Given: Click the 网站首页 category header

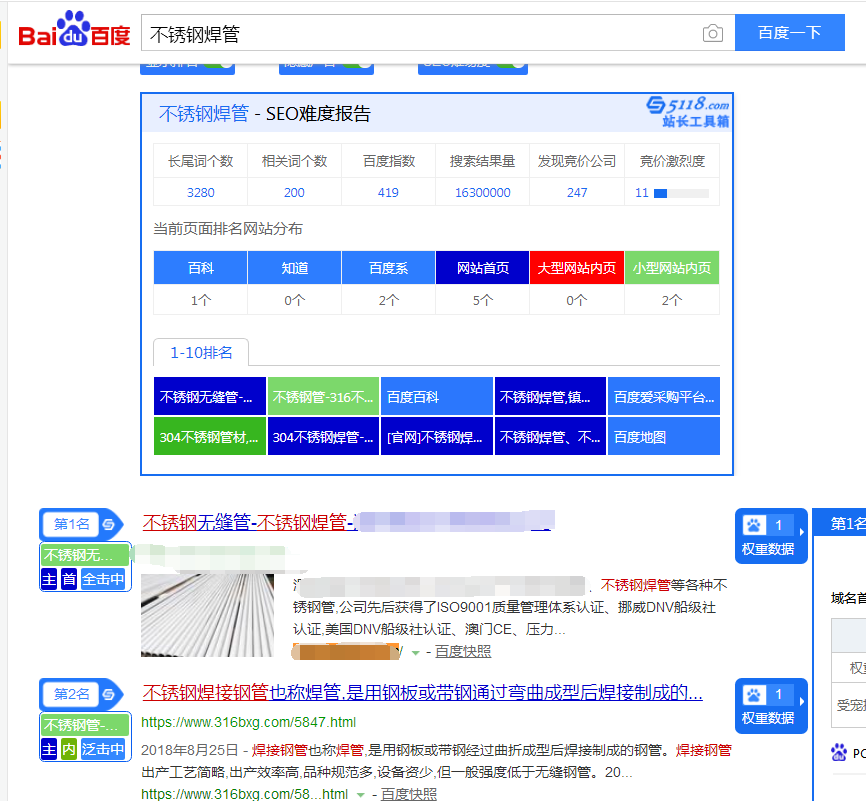Looking at the screenshot, I should tap(482, 268).
